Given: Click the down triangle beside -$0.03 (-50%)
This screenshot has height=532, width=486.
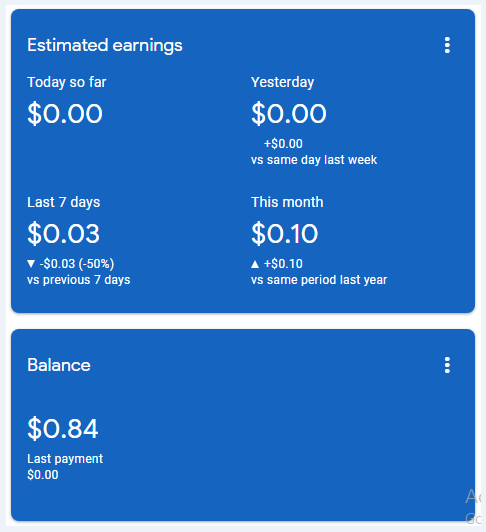Looking at the screenshot, I should click(31, 263).
